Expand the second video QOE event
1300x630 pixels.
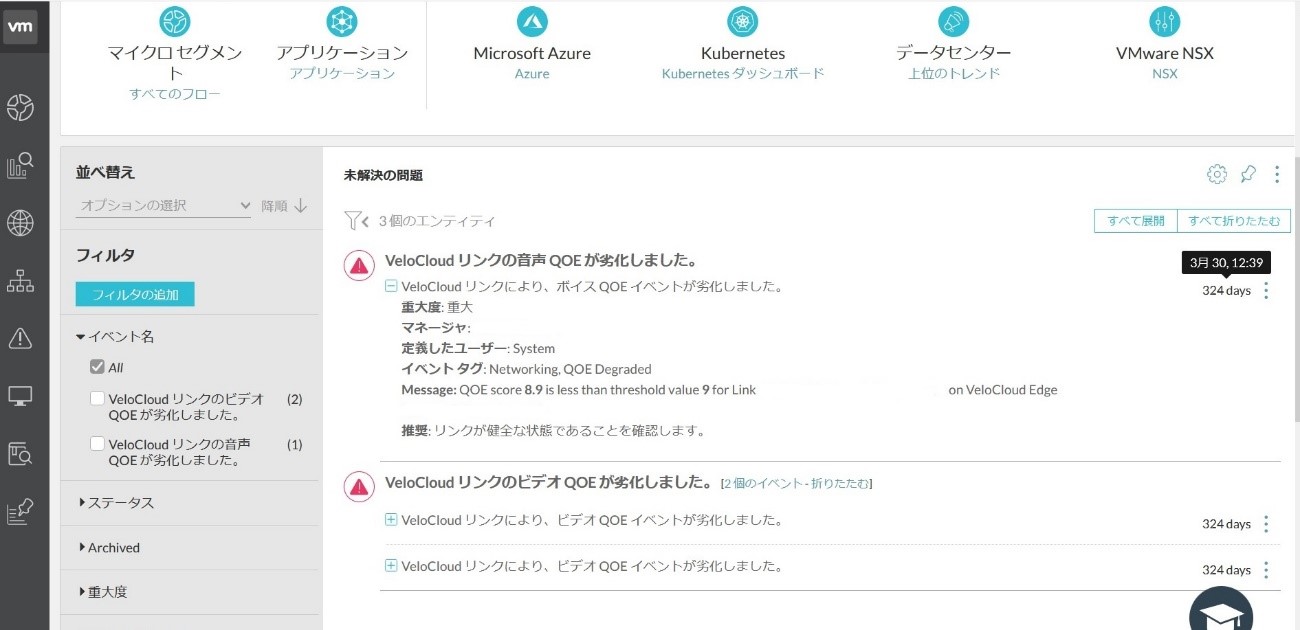click(x=391, y=566)
